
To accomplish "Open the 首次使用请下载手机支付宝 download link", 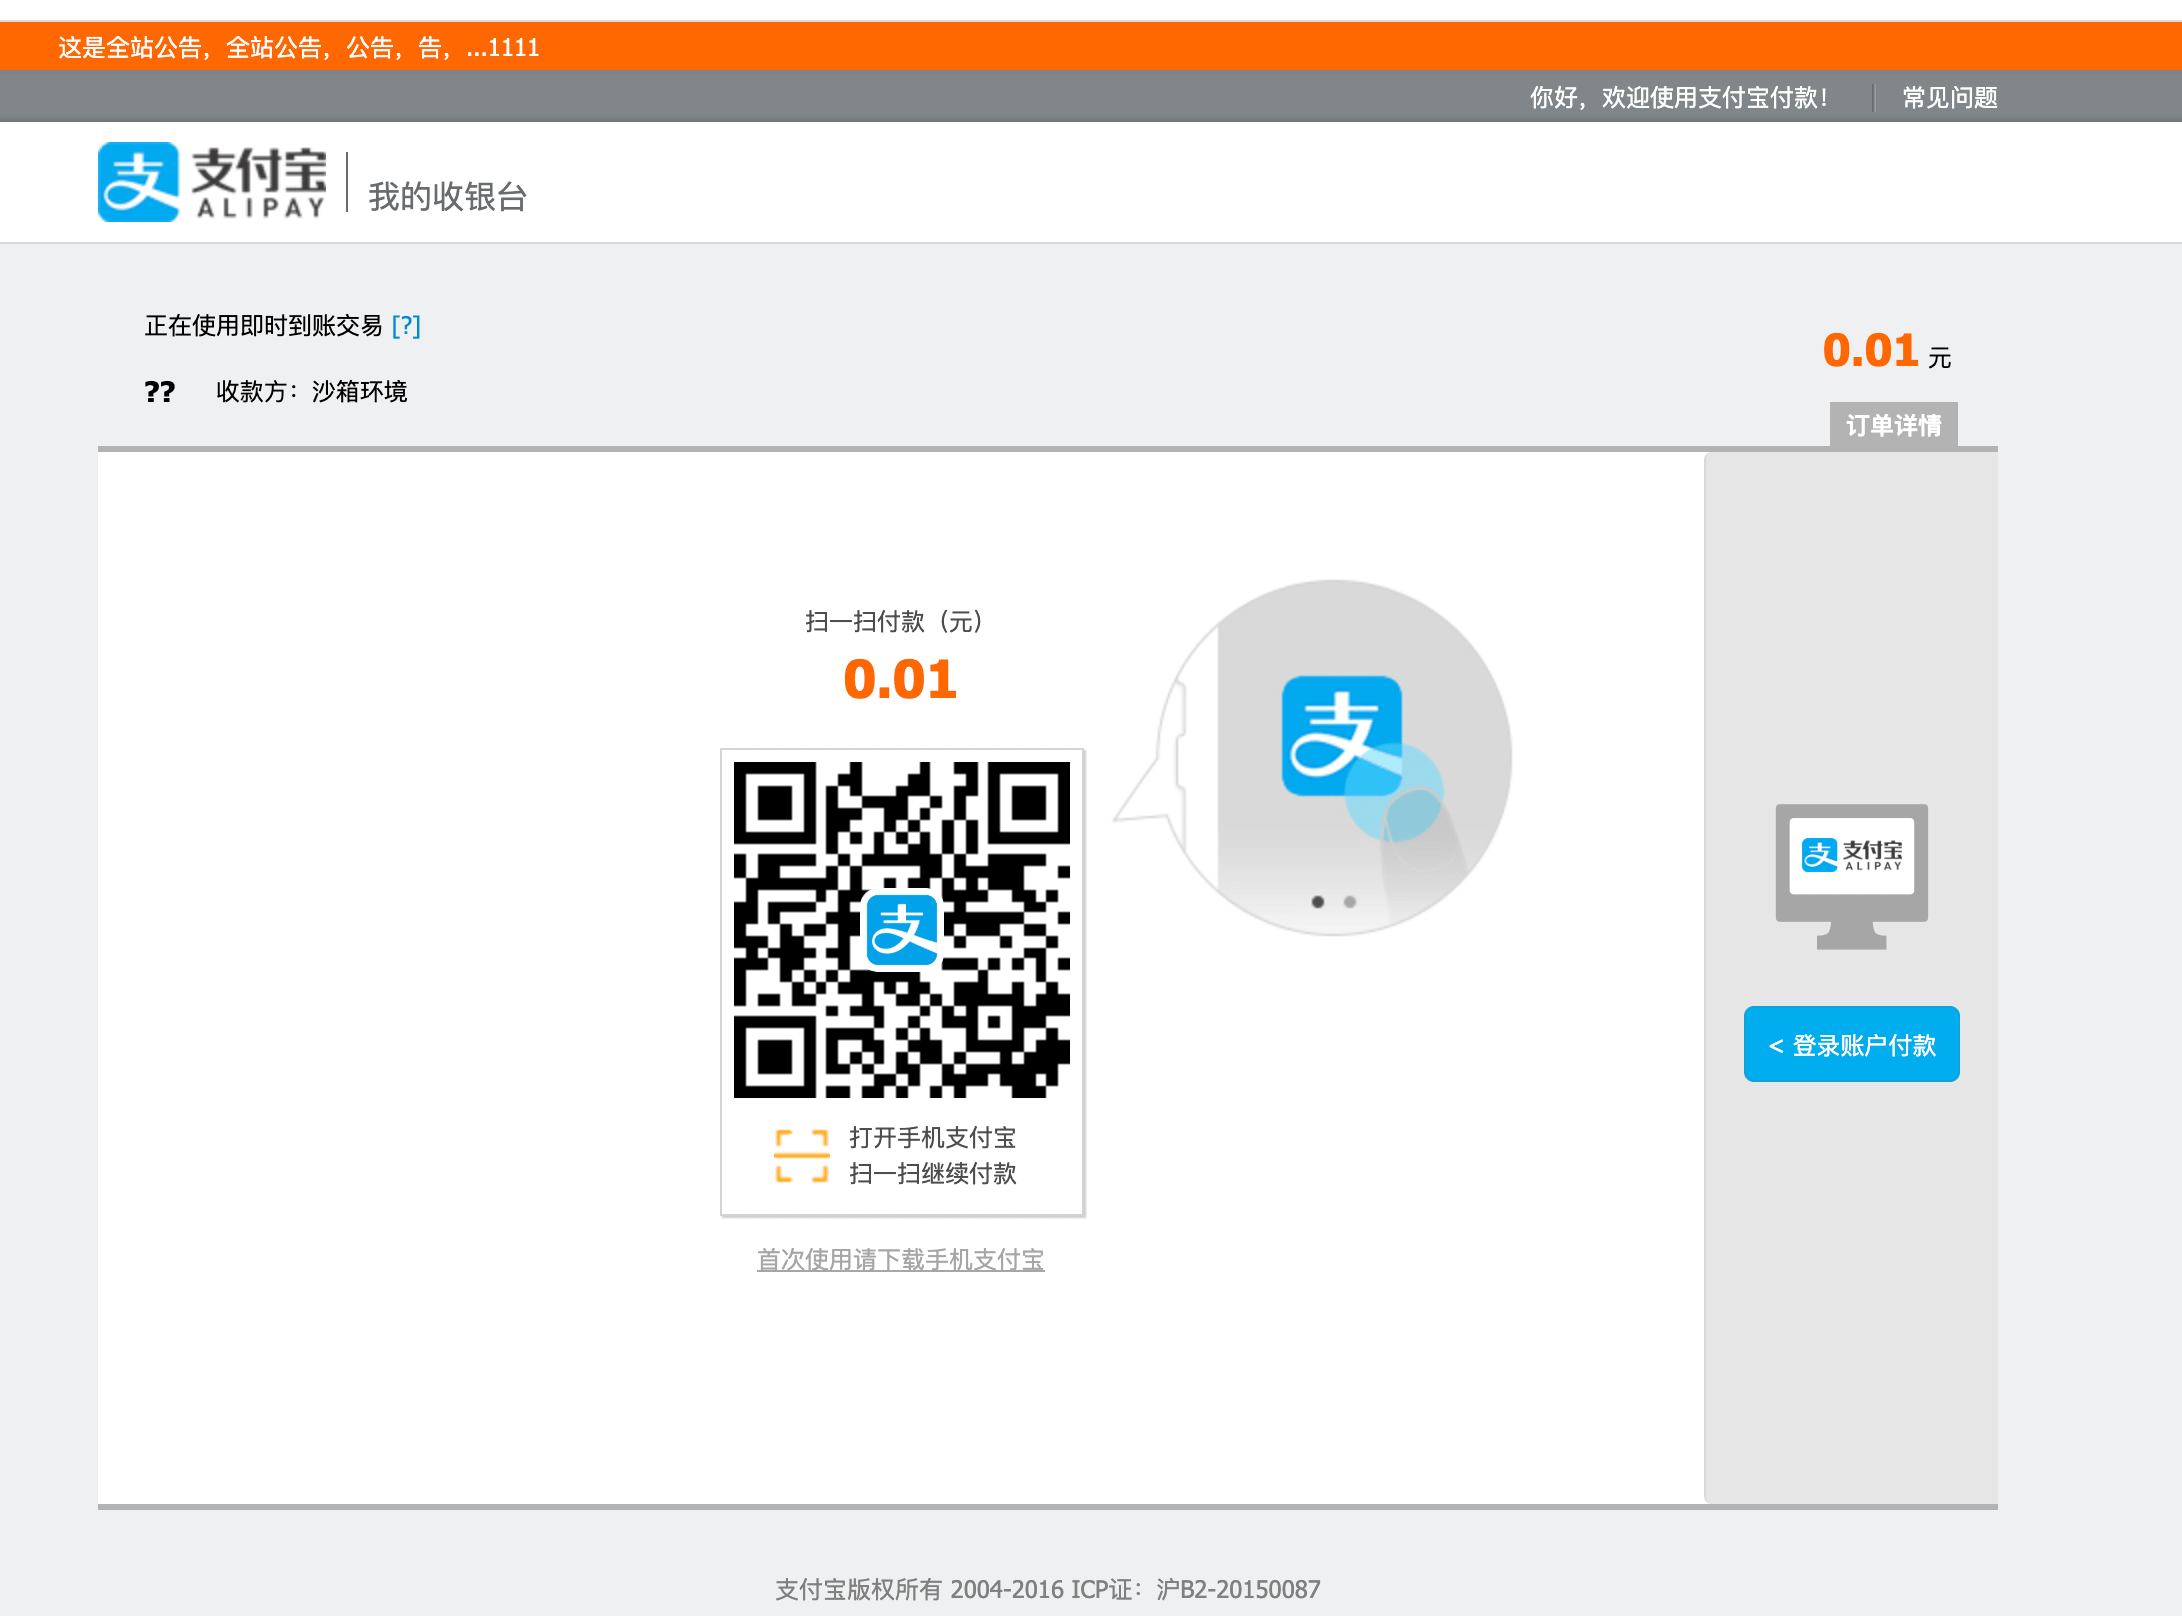I will coord(900,1260).
